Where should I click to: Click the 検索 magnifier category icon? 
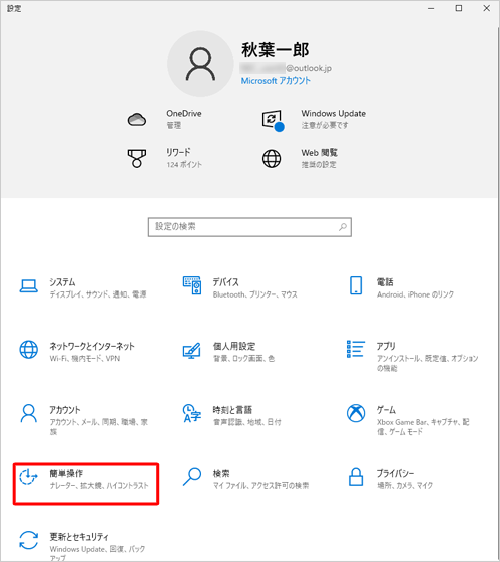coord(192,477)
